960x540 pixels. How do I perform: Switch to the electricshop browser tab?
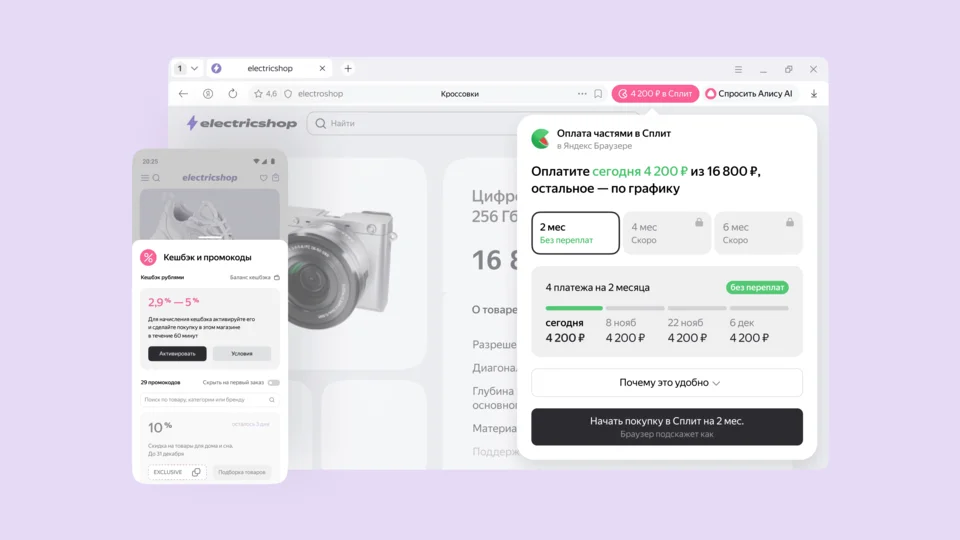270,69
